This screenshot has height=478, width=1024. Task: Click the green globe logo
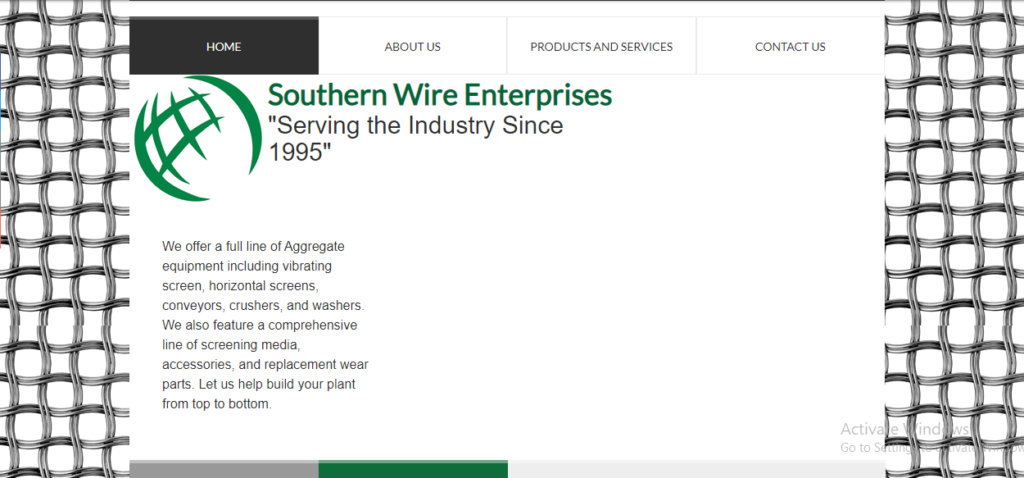click(x=191, y=138)
